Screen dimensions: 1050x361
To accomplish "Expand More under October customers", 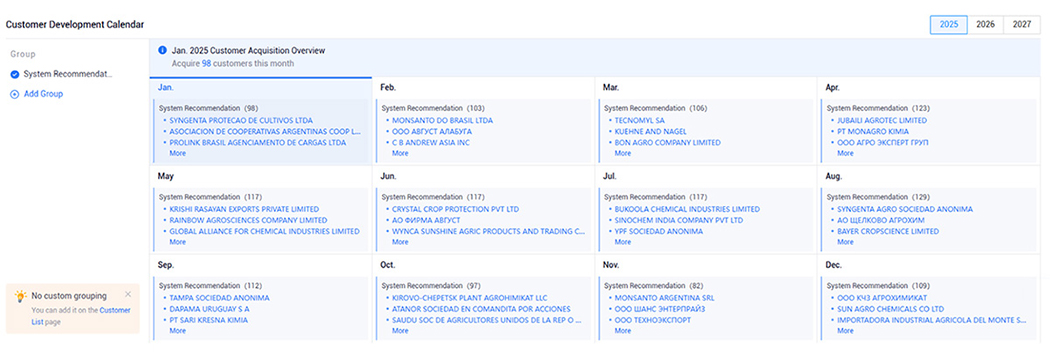I will [x=400, y=331].
